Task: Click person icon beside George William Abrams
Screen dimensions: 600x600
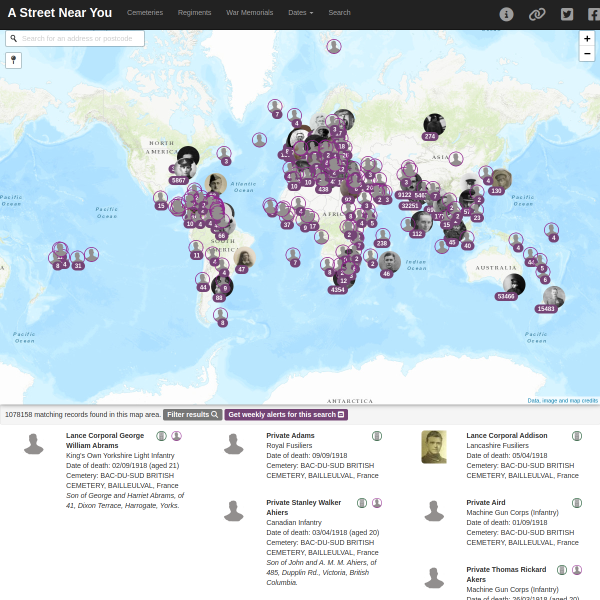Action: click(x=176, y=436)
